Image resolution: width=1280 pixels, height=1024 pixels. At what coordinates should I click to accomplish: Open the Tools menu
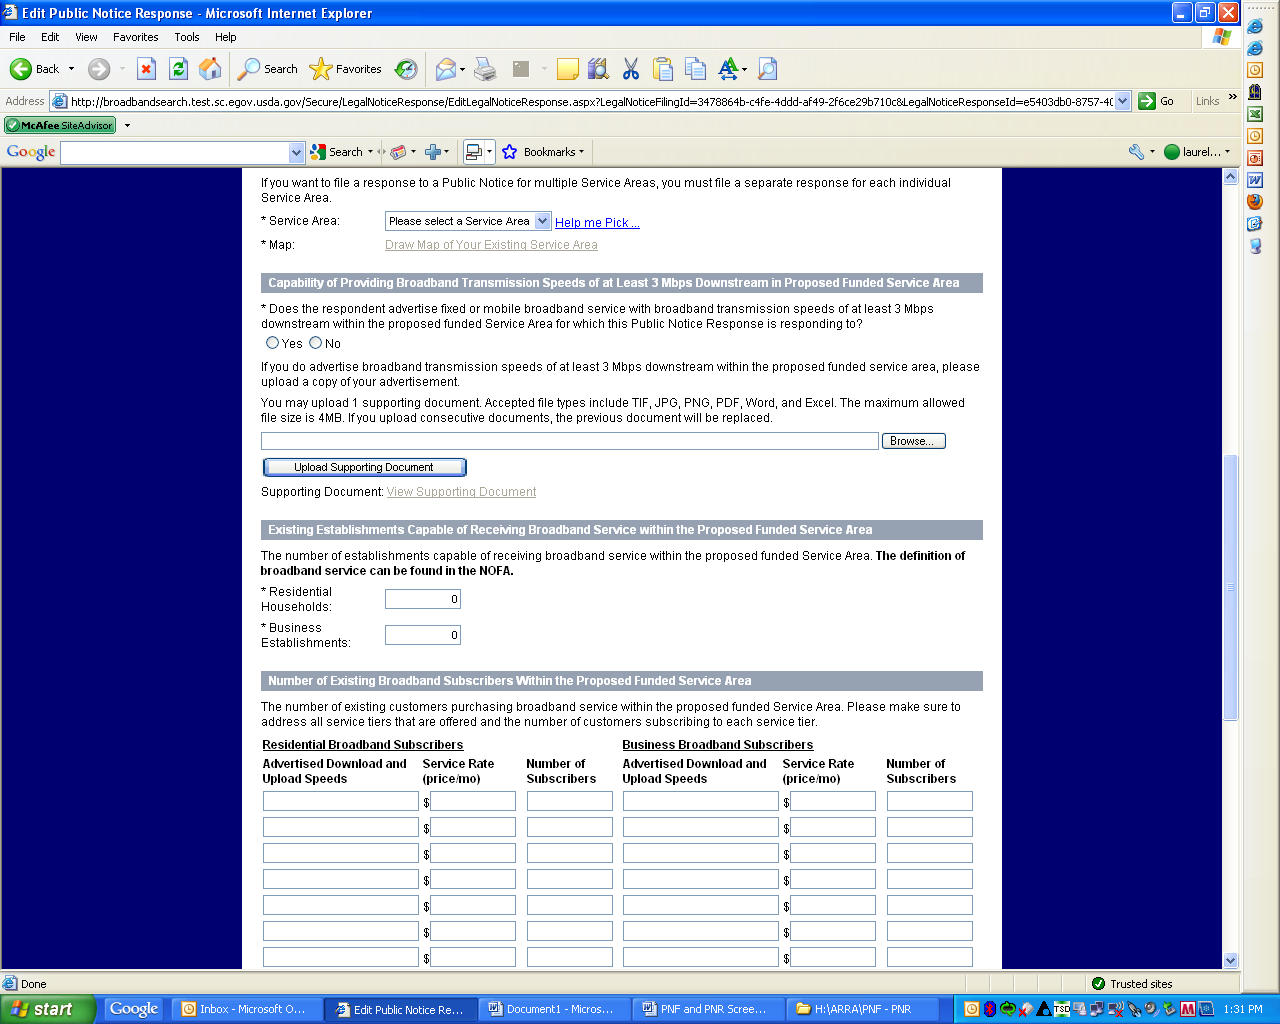(186, 37)
